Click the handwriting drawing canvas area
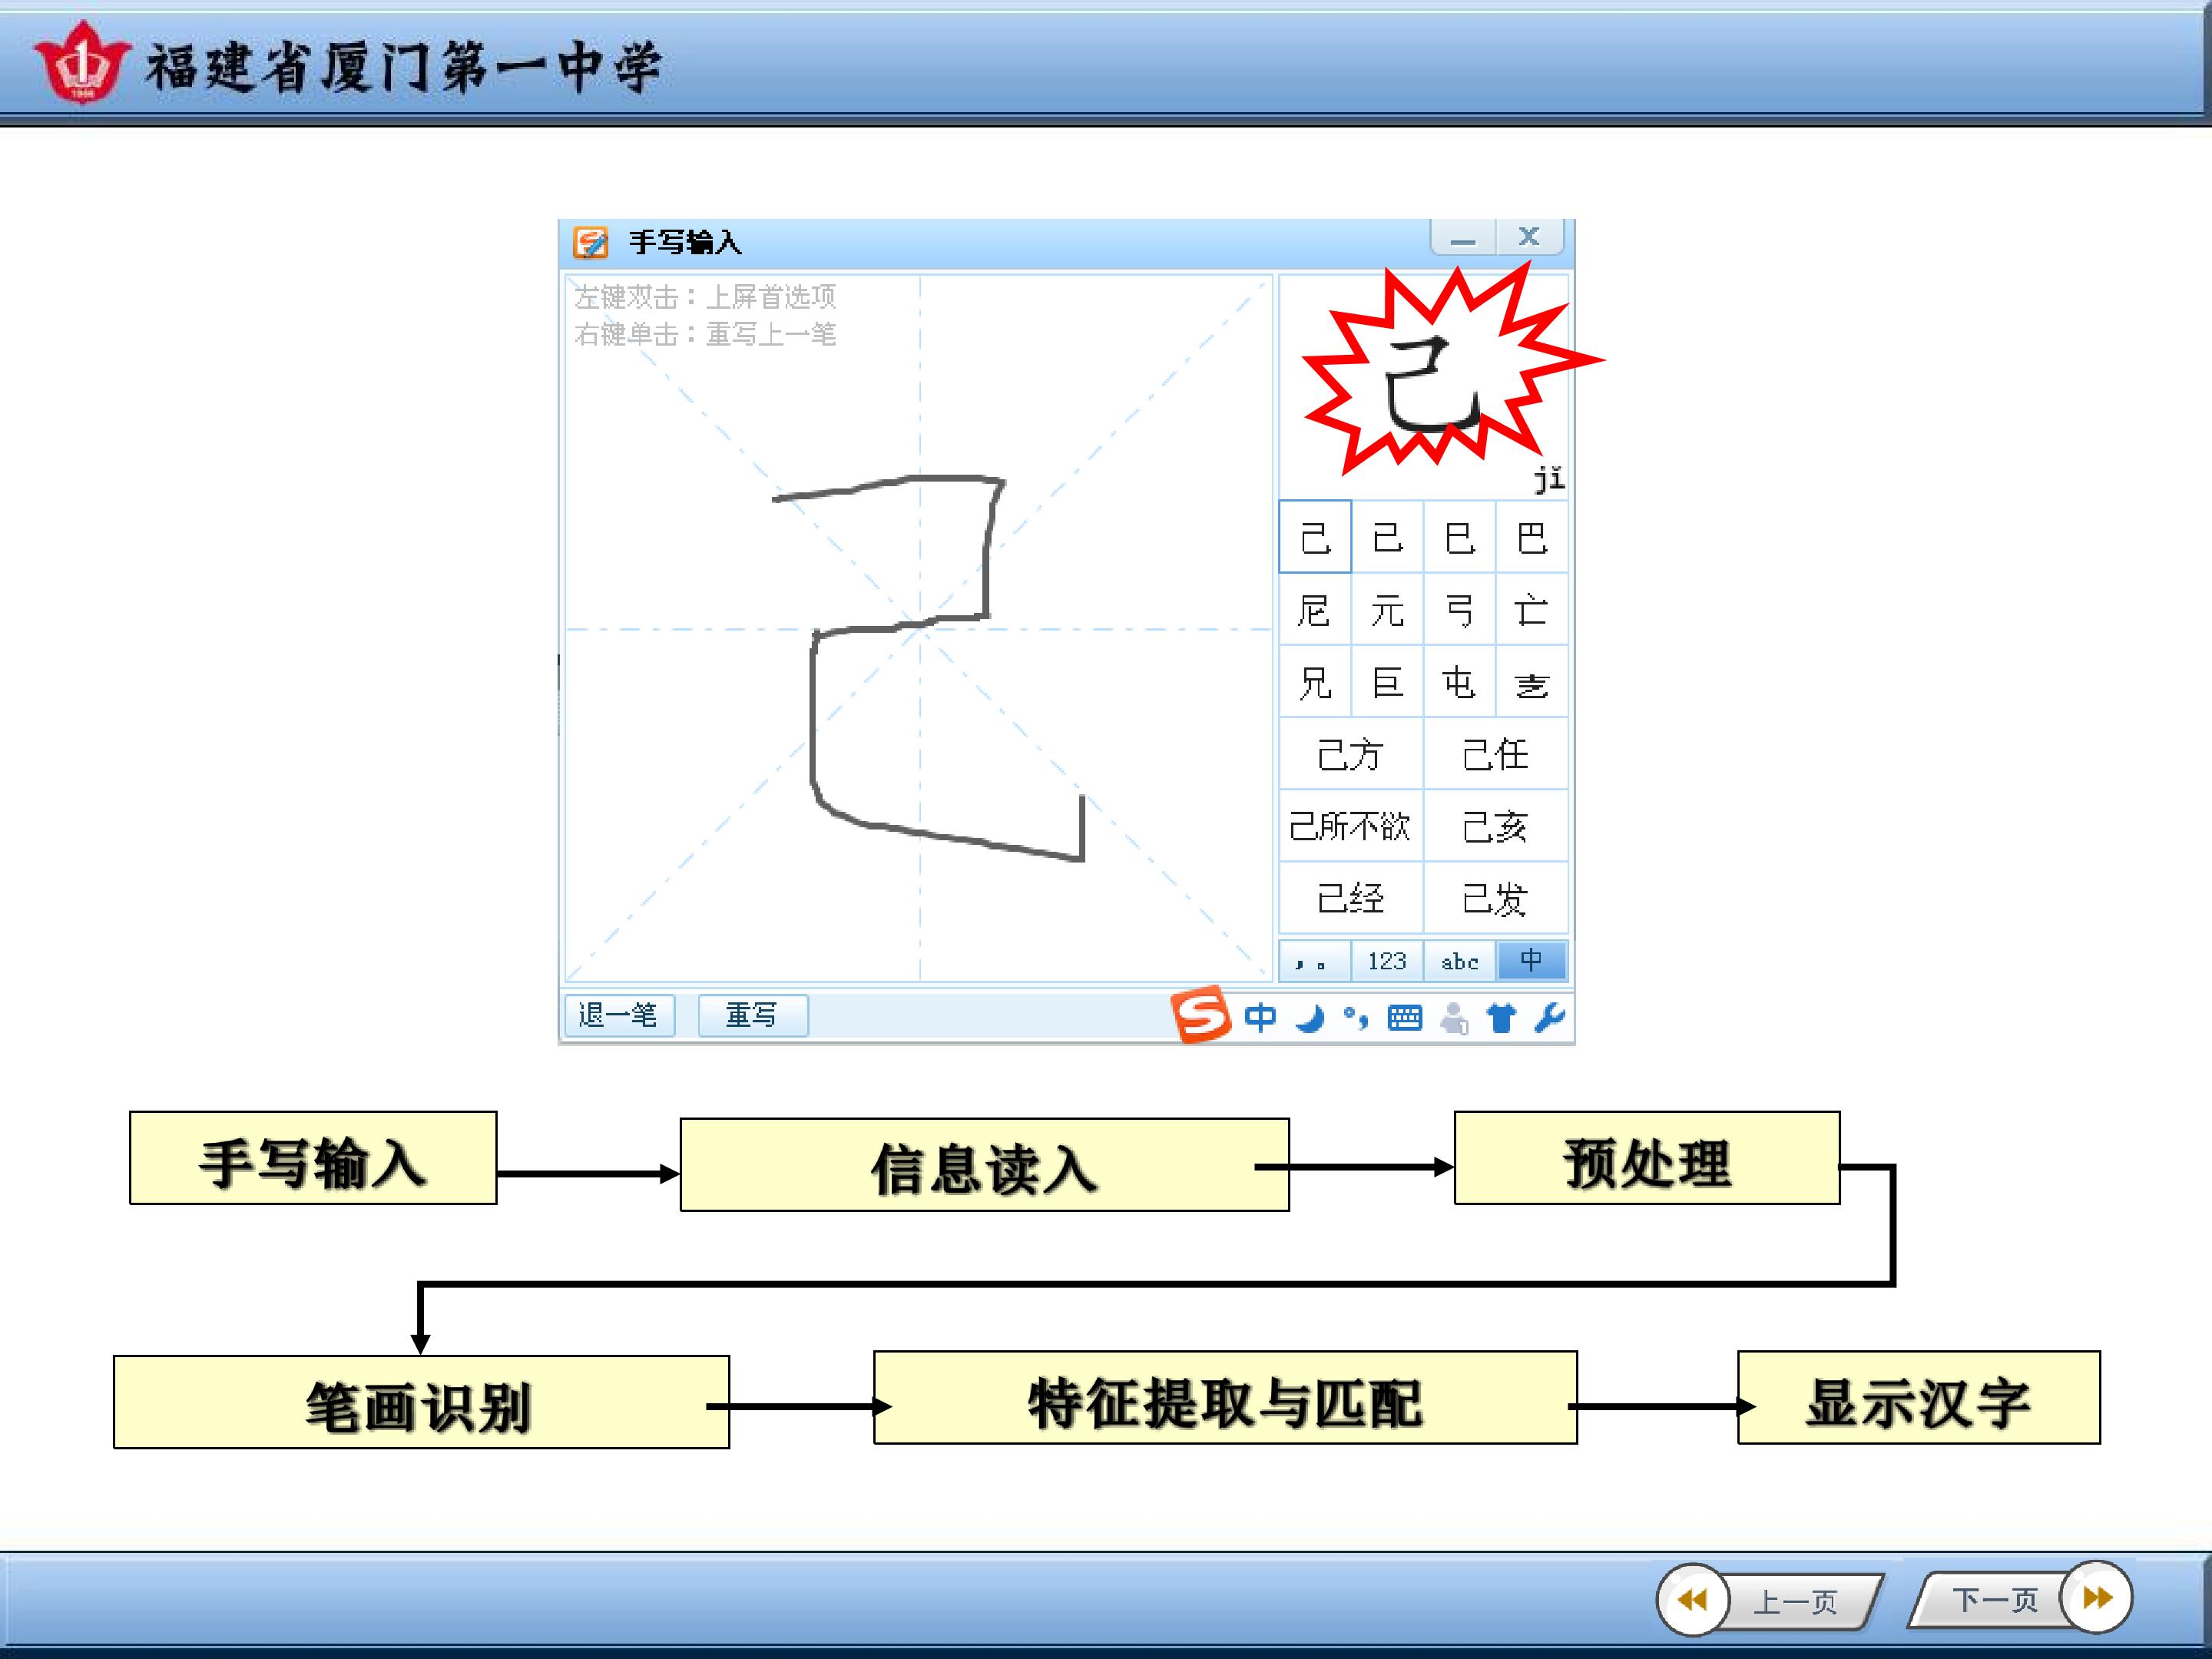 tap(918, 628)
